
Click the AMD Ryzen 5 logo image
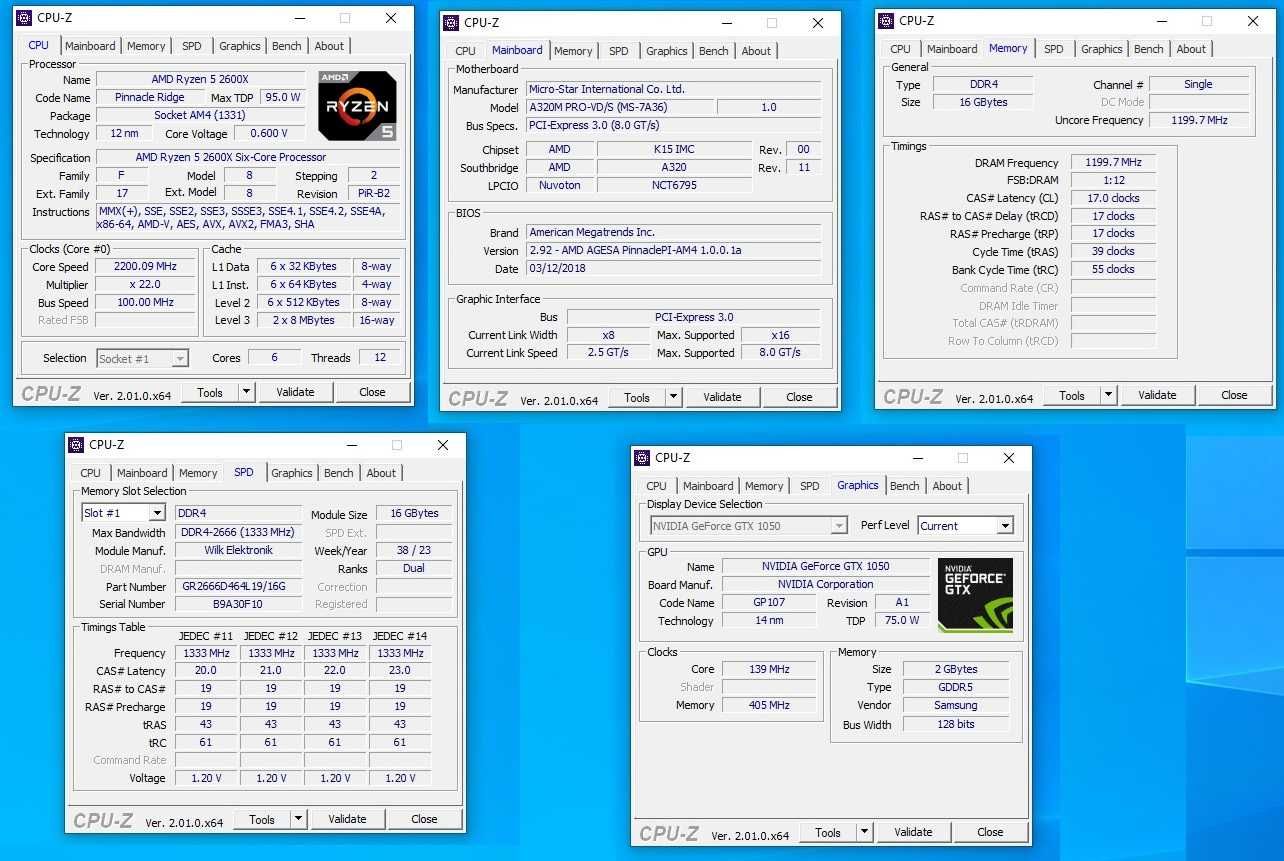click(x=357, y=104)
